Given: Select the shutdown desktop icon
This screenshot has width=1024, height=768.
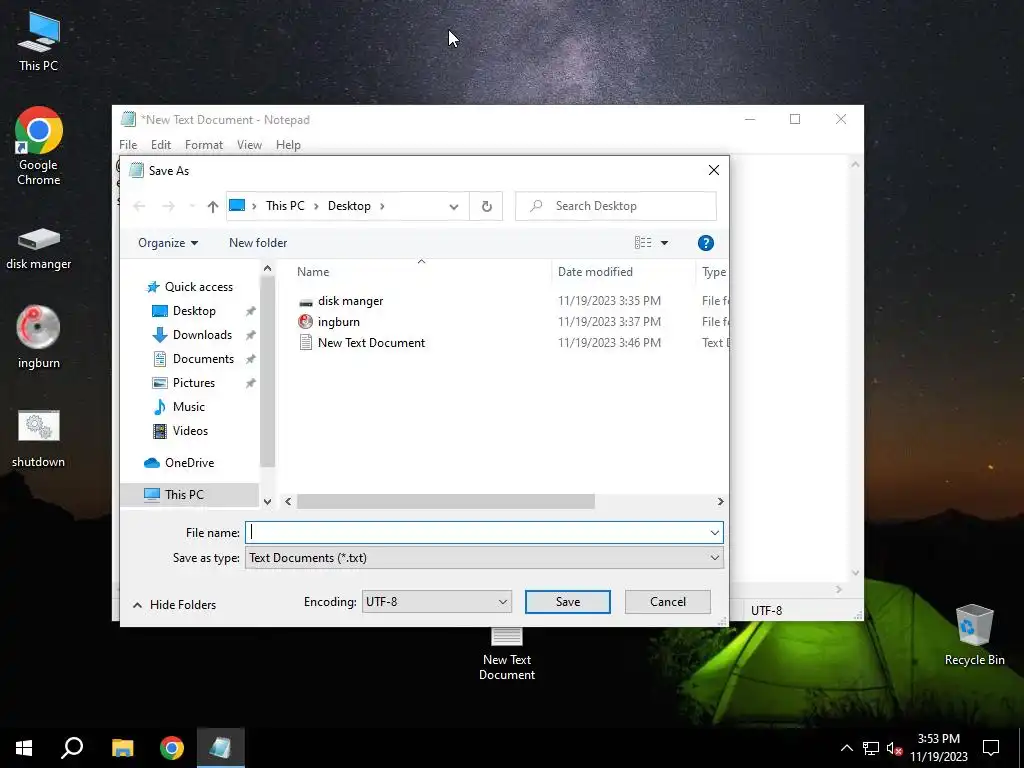Looking at the screenshot, I should (38, 438).
